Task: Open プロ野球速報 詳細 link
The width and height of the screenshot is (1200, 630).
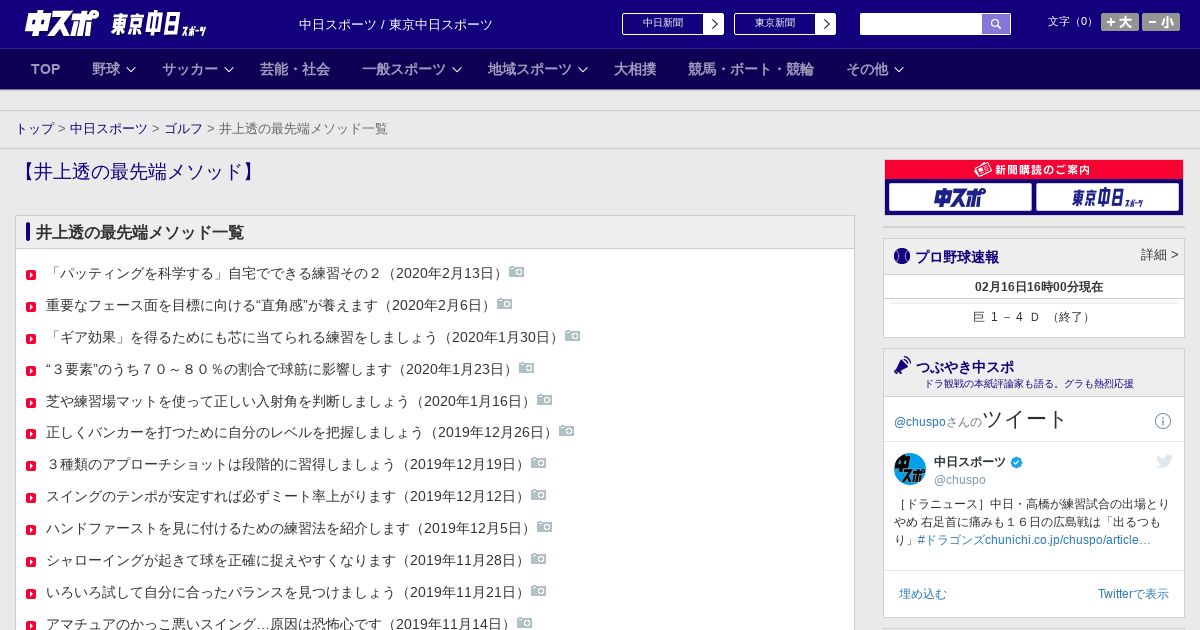Action: 1159,255
